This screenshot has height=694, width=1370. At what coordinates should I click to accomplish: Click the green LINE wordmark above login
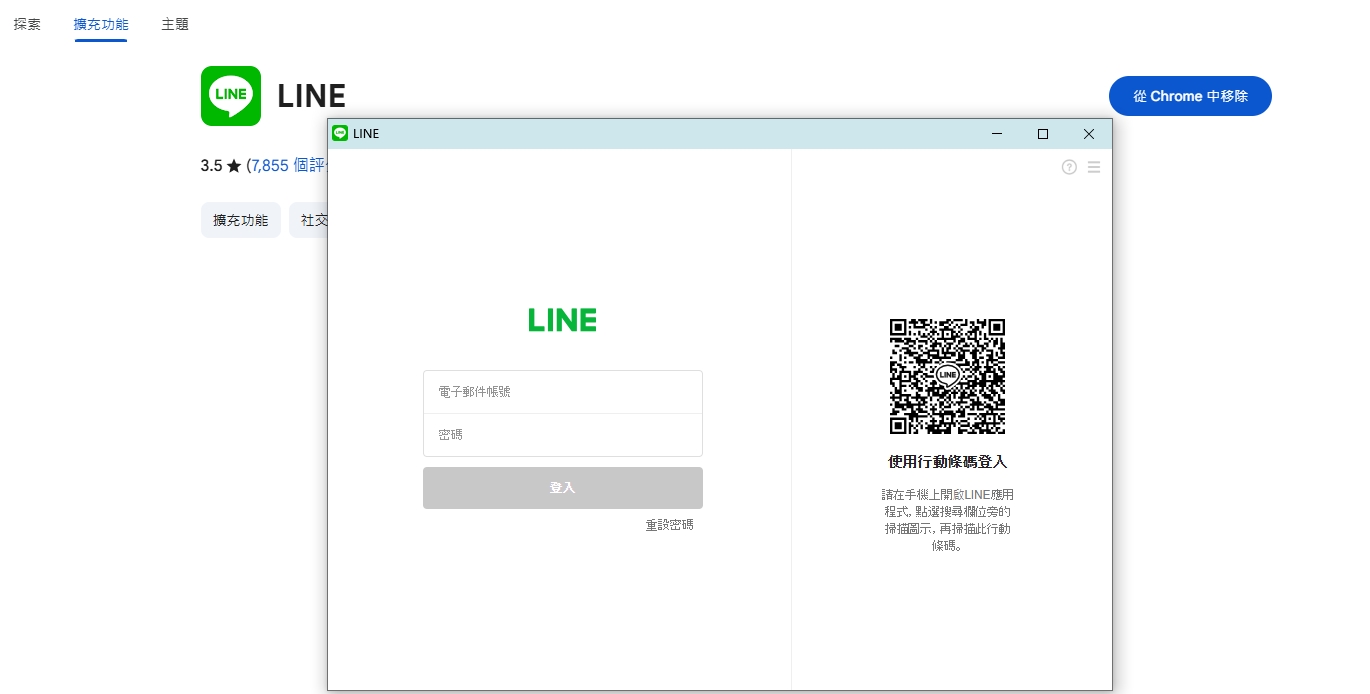[562, 320]
